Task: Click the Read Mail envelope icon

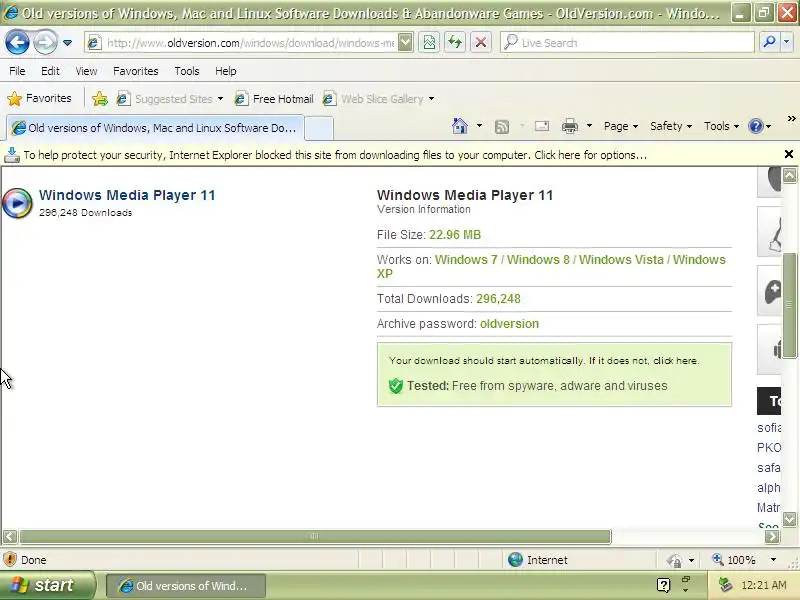Action: tap(542, 126)
